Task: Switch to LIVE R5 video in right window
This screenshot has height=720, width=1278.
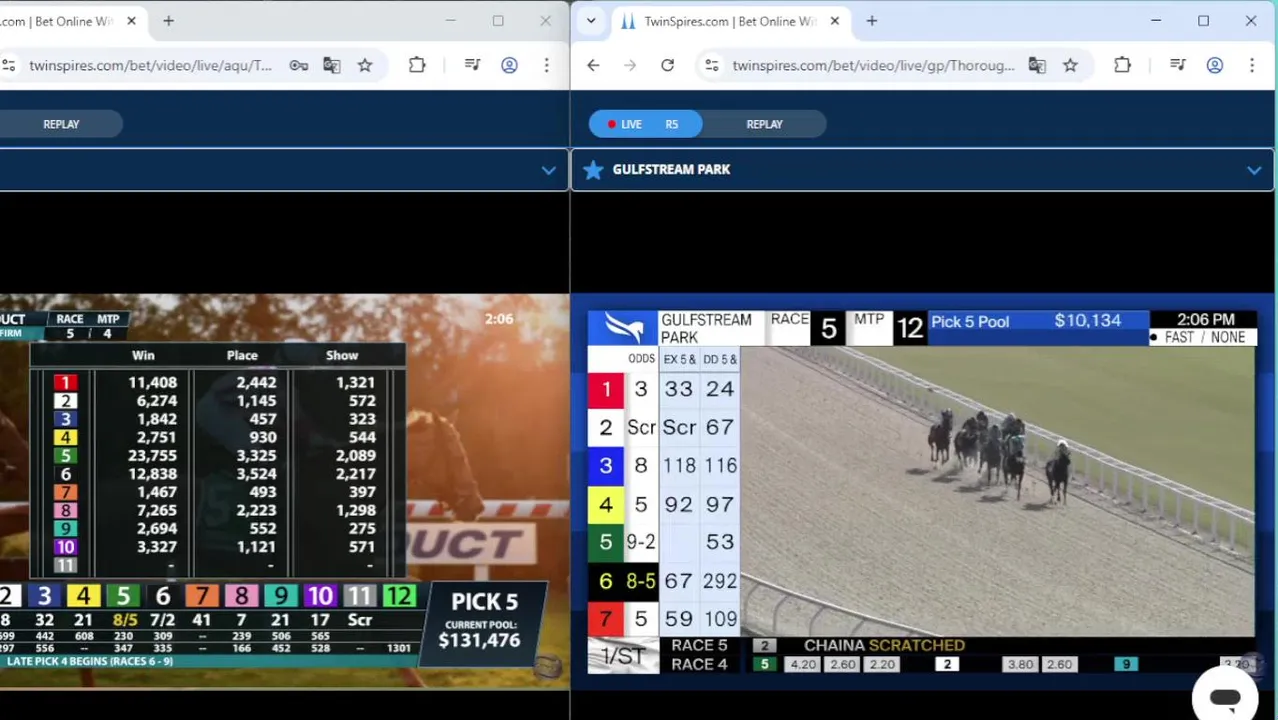Action: pyautogui.click(x=645, y=124)
